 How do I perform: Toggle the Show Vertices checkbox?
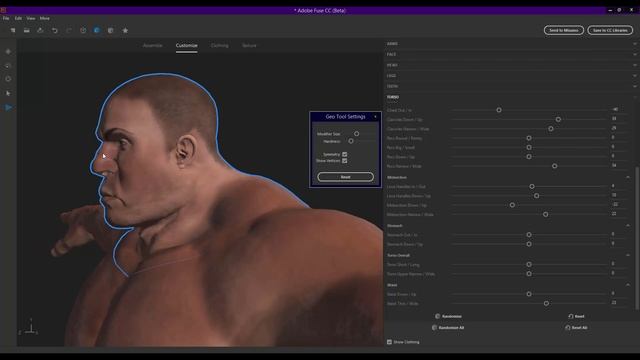click(344, 161)
